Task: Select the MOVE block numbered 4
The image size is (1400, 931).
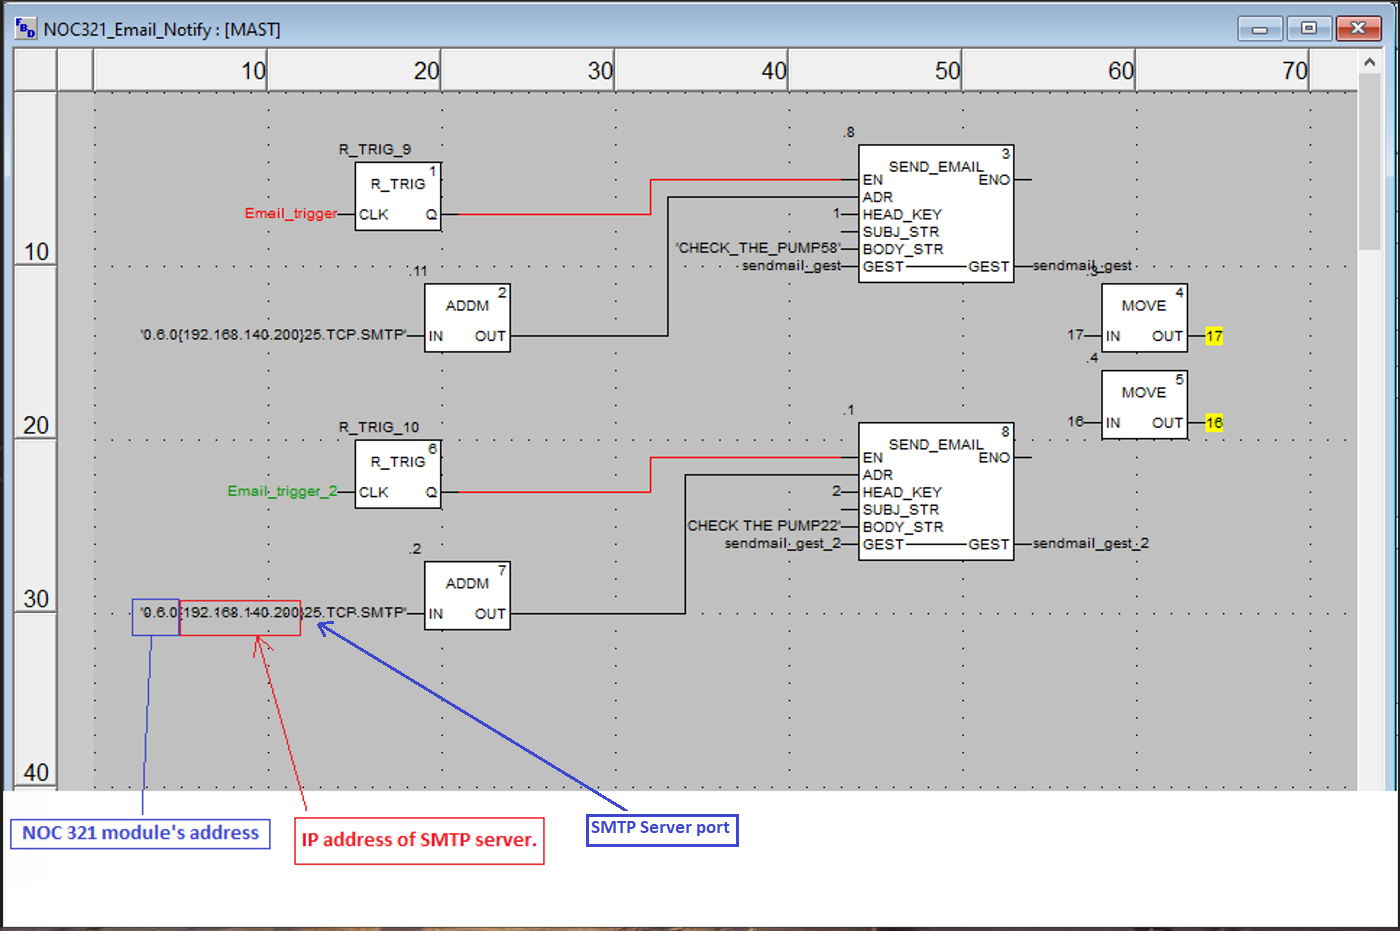Action: click(x=1145, y=318)
